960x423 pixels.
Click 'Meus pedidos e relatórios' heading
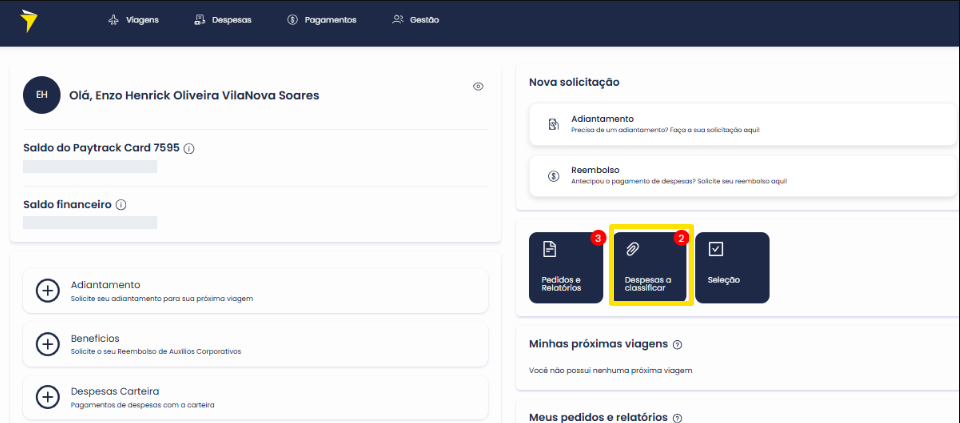pos(598,417)
